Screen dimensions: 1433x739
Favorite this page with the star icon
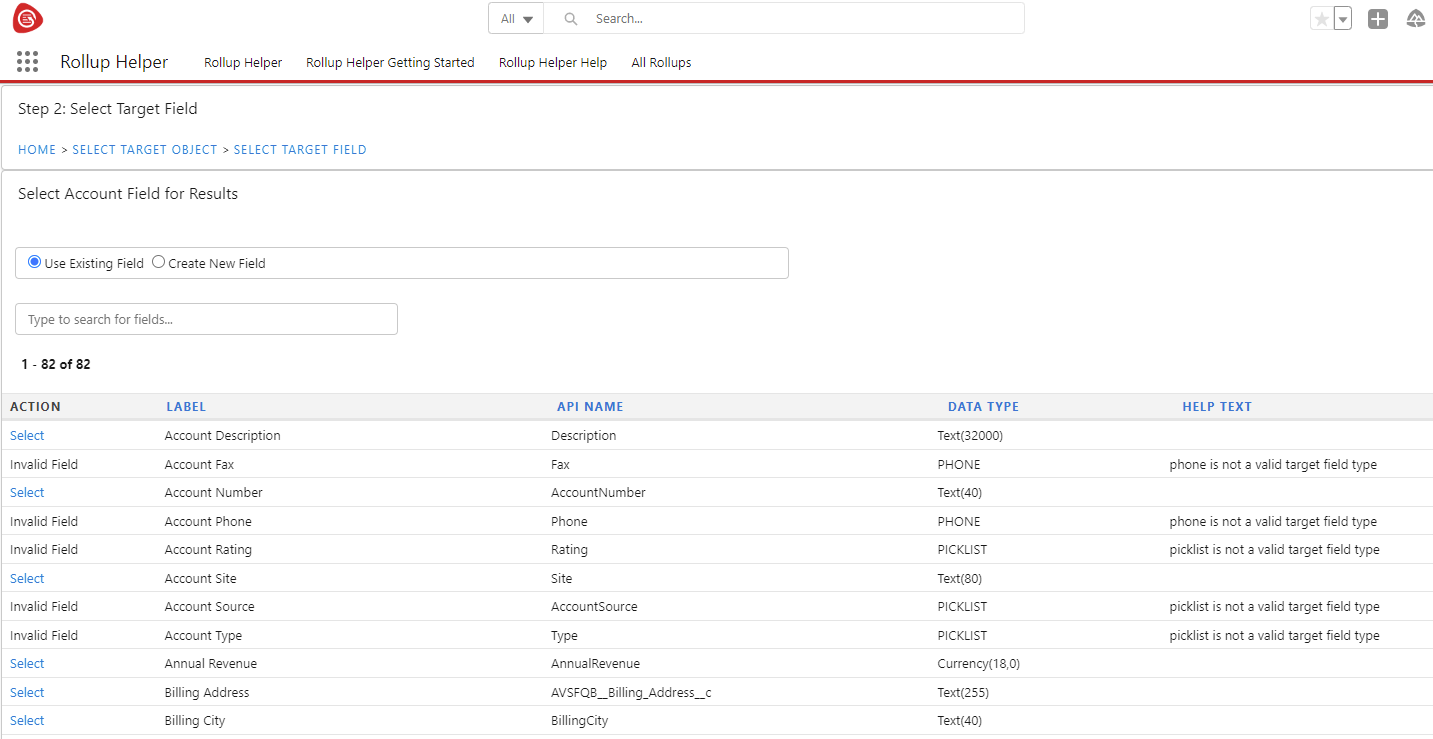(x=1322, y=19)
